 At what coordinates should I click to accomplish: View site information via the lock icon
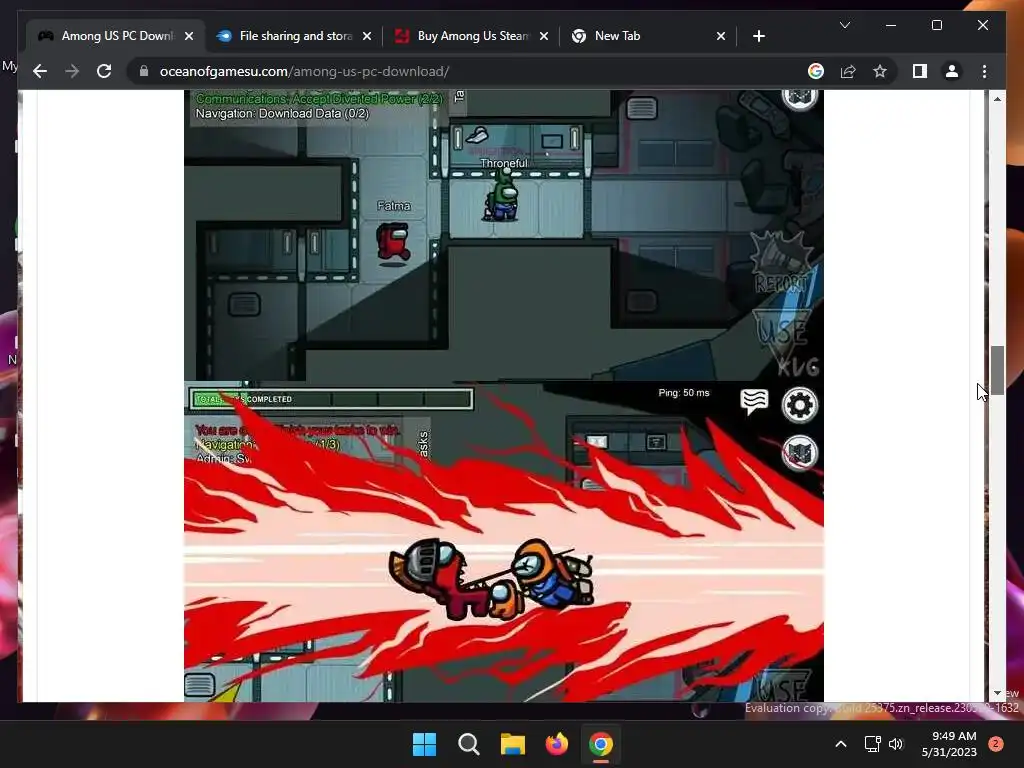(144, 71)
